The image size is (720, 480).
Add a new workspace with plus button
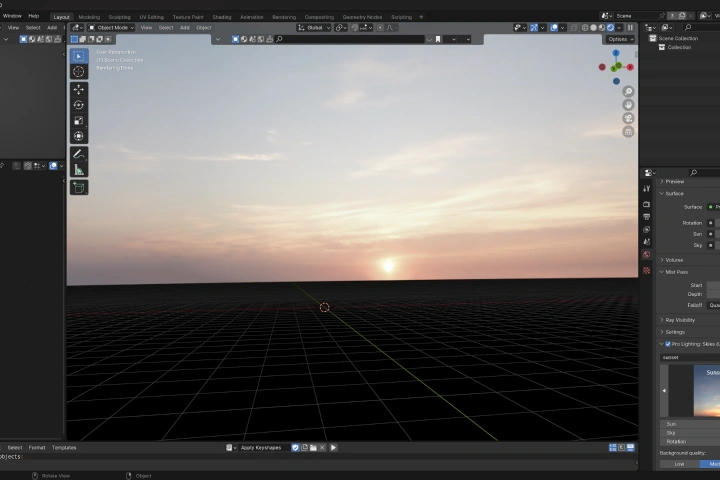pyautogui.click(x=421, y=17)
